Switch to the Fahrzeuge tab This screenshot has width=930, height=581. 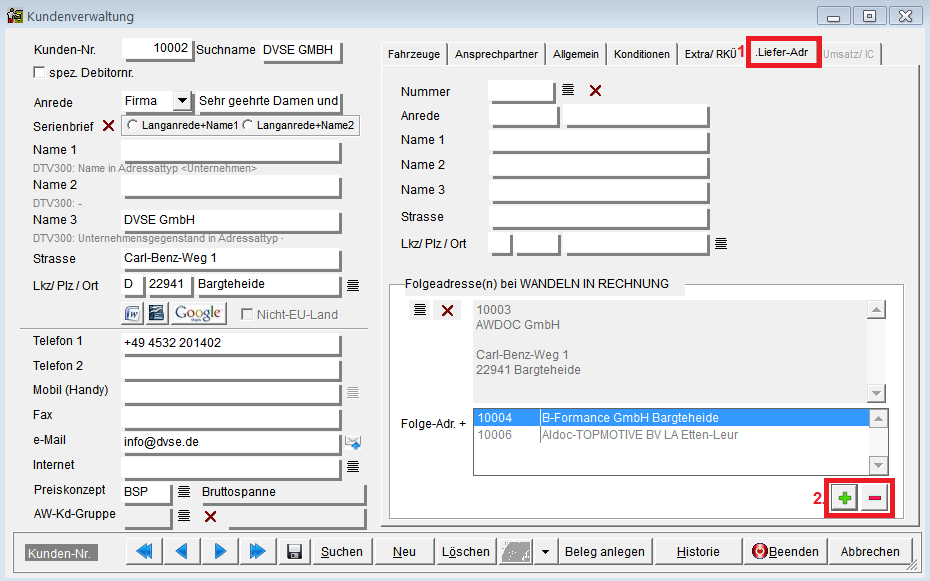(x=414, y=54)
